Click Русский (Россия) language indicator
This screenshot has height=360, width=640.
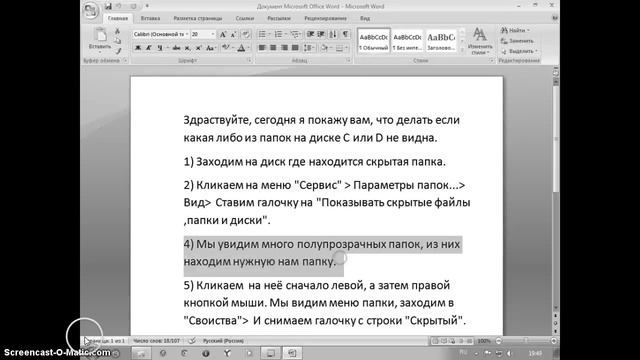point(223,341)
